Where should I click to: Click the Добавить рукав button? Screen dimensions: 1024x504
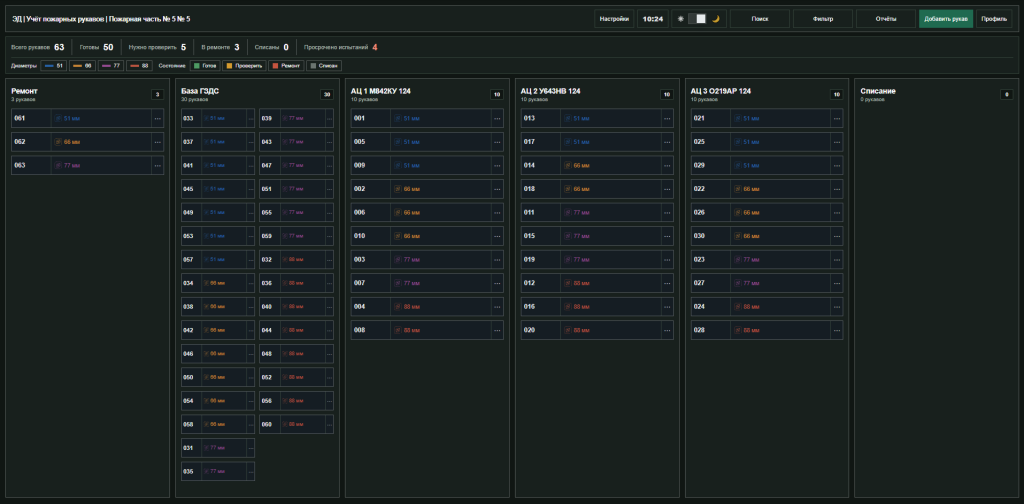[x=946, y=19]
